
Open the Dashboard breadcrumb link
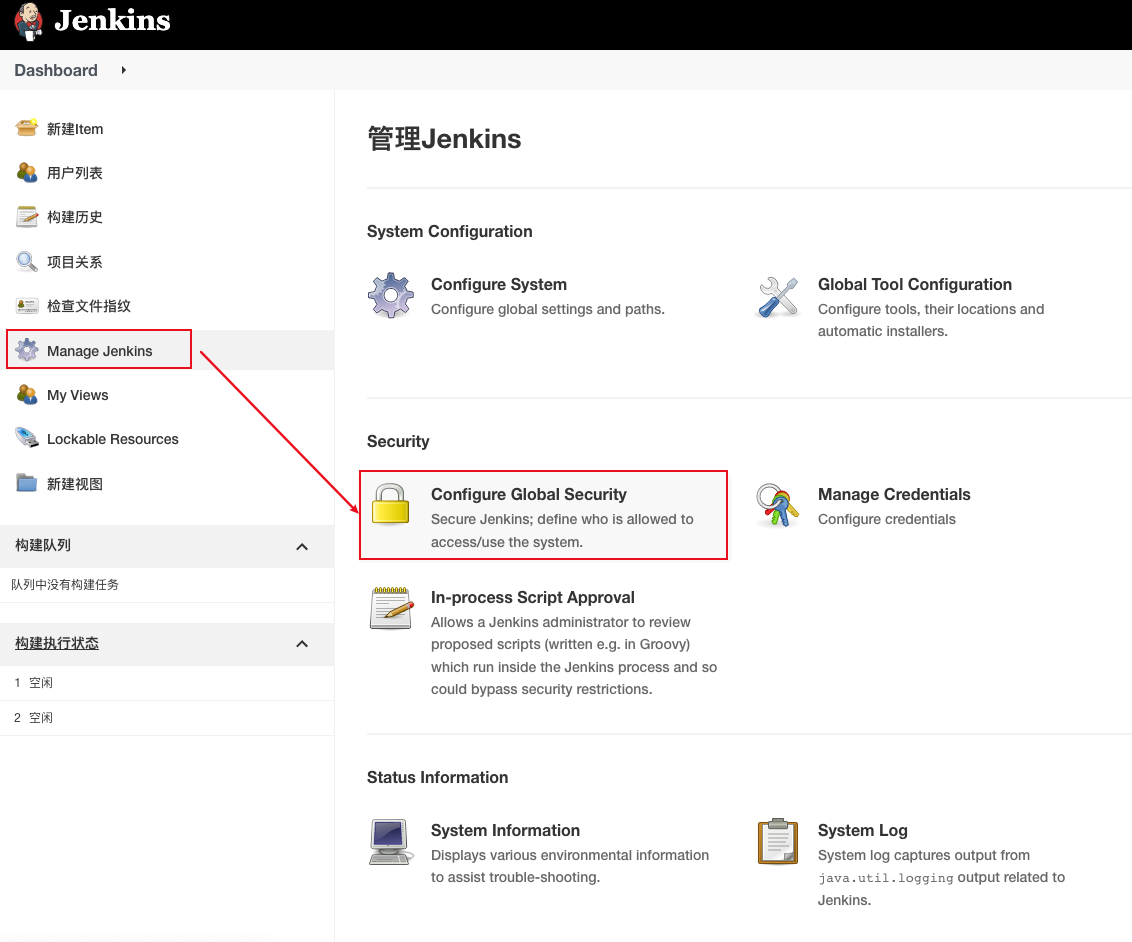(x=56, y=70)
